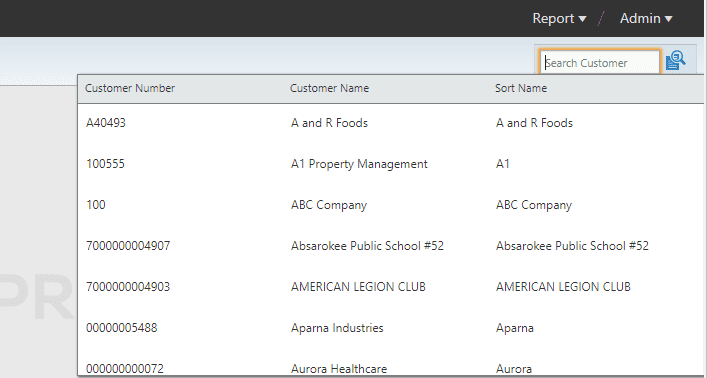Click ABC Company in Sort Name column
This screenshot has height=378, width=707.
tap(534, 205)
